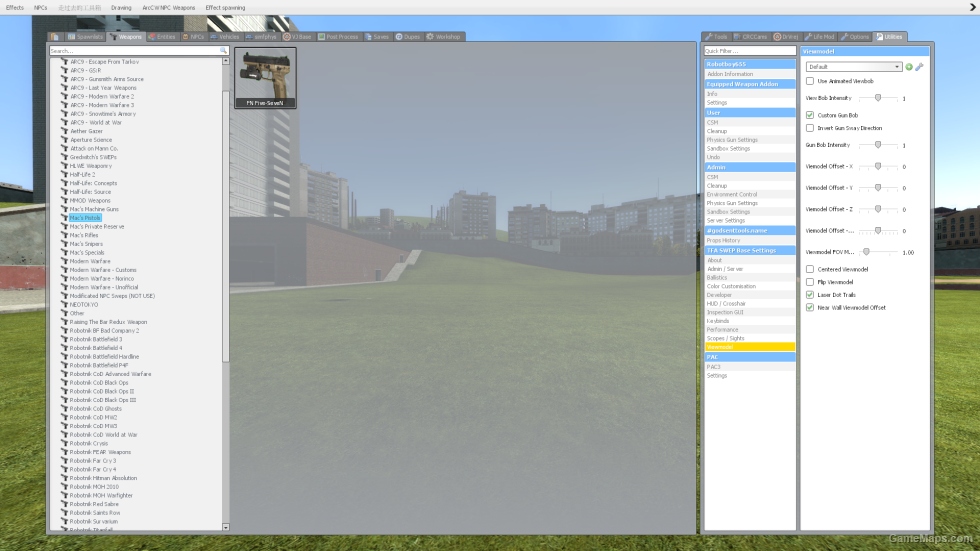Screen dimensions: 980x551
Task: Open Environment Control under Admin
Action: coord(750,194)
